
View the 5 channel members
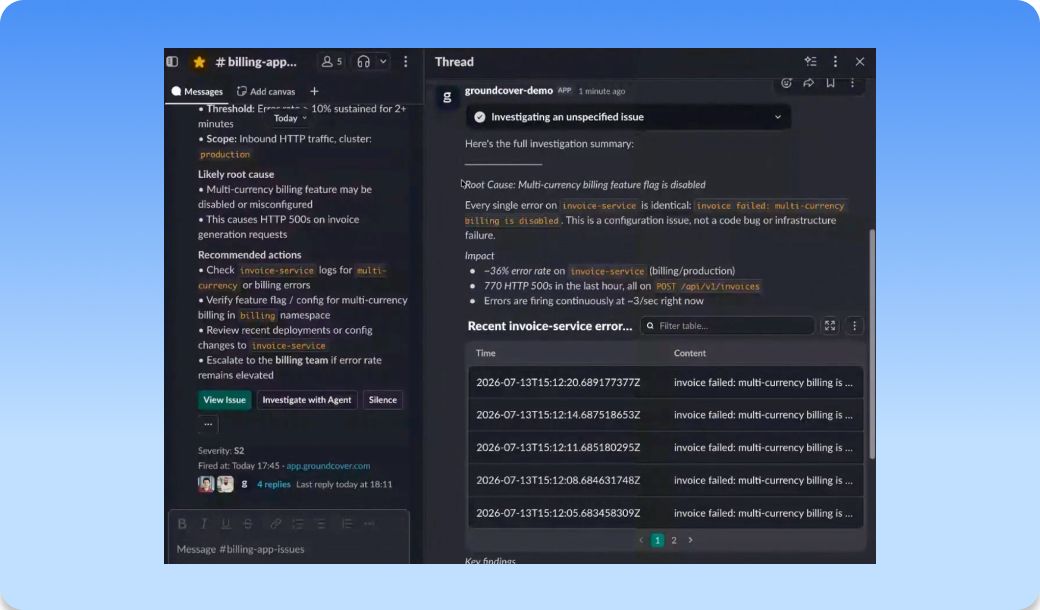pos(332,62)
